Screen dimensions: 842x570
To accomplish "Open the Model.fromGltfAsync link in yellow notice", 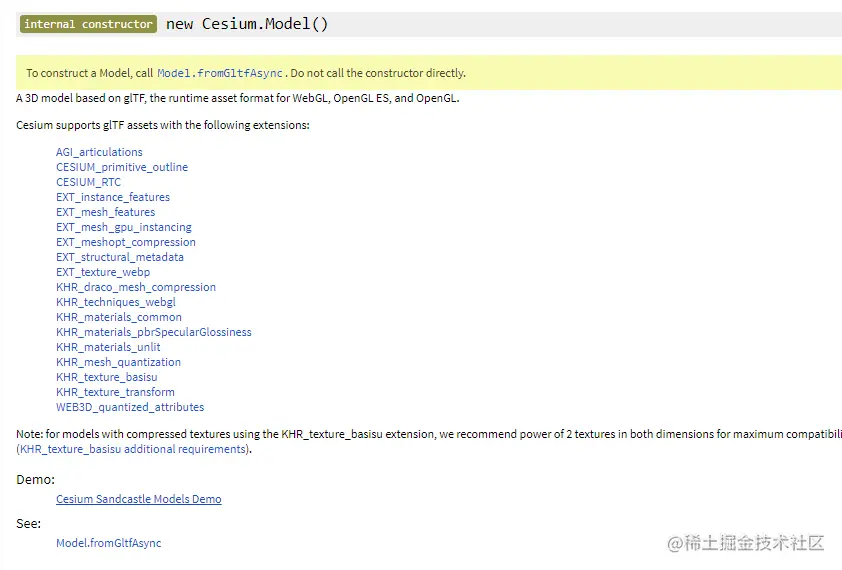I will point(220,73).
